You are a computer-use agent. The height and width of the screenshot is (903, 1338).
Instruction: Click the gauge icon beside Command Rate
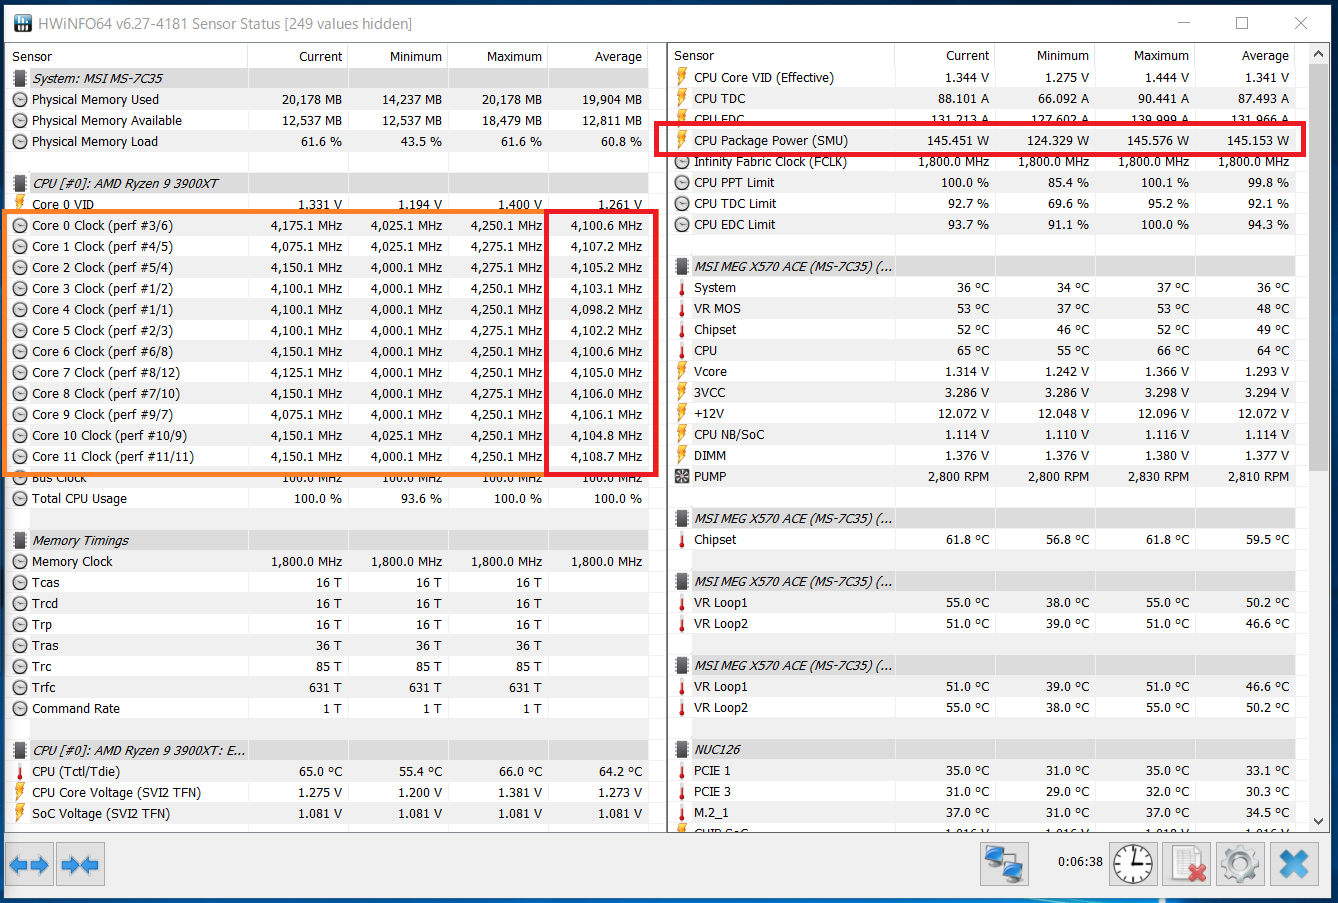tap(20, 708)
